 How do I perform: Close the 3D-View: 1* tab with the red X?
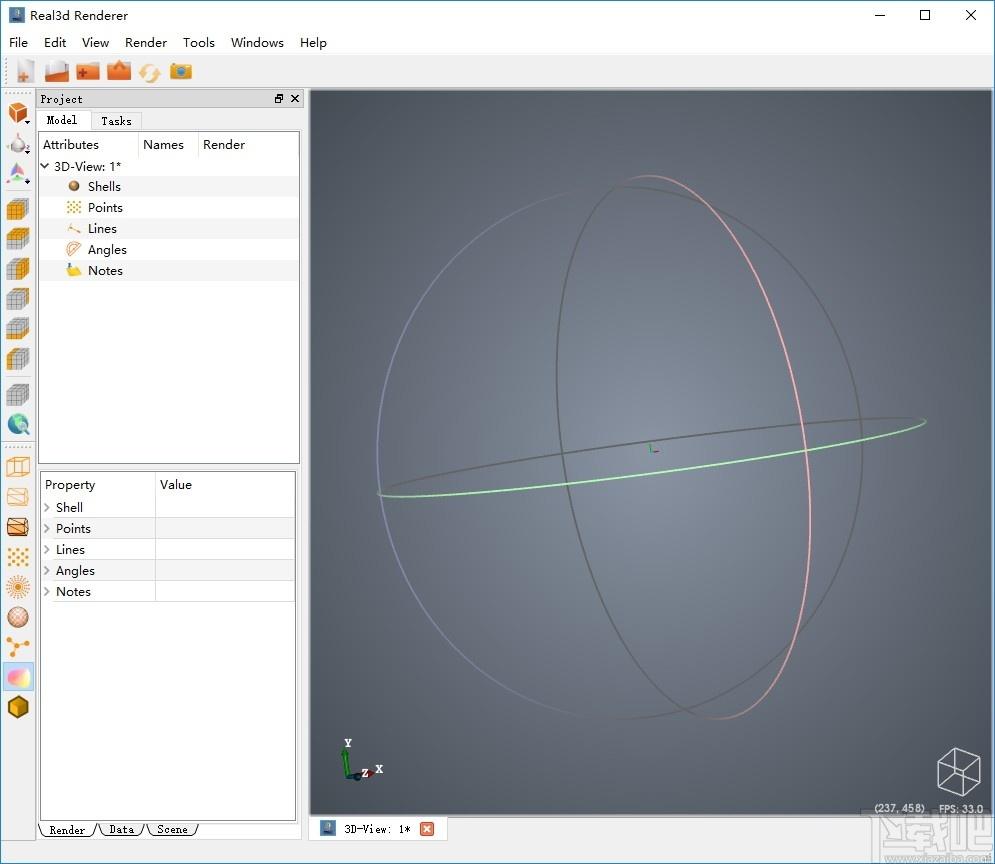click(427, 829)
